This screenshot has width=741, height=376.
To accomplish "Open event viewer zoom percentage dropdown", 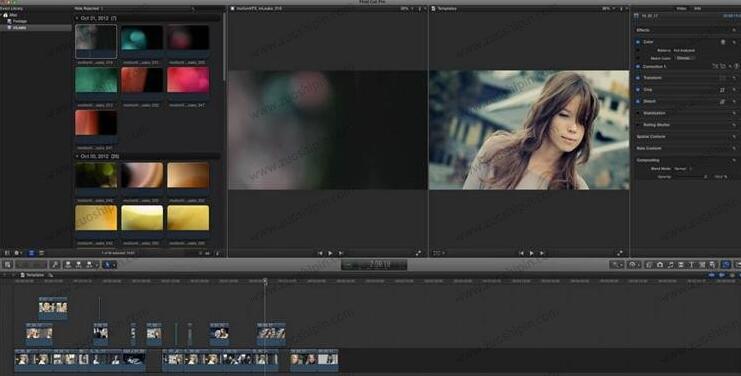I will 406,9.
